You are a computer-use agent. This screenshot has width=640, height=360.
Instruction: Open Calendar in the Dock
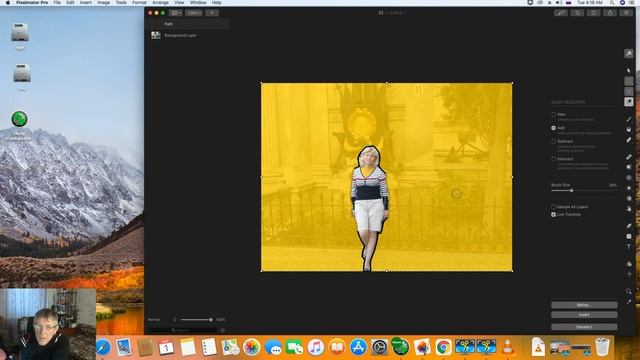(x=166, y=347)
